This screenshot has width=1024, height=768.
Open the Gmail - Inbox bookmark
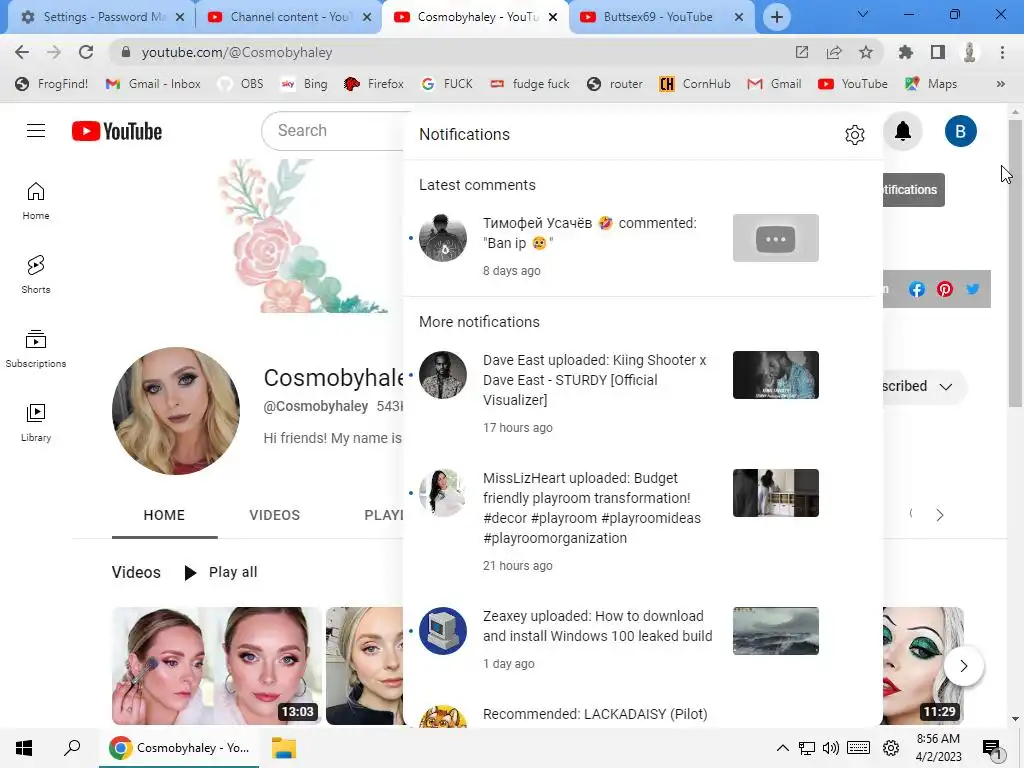(153, 84)
